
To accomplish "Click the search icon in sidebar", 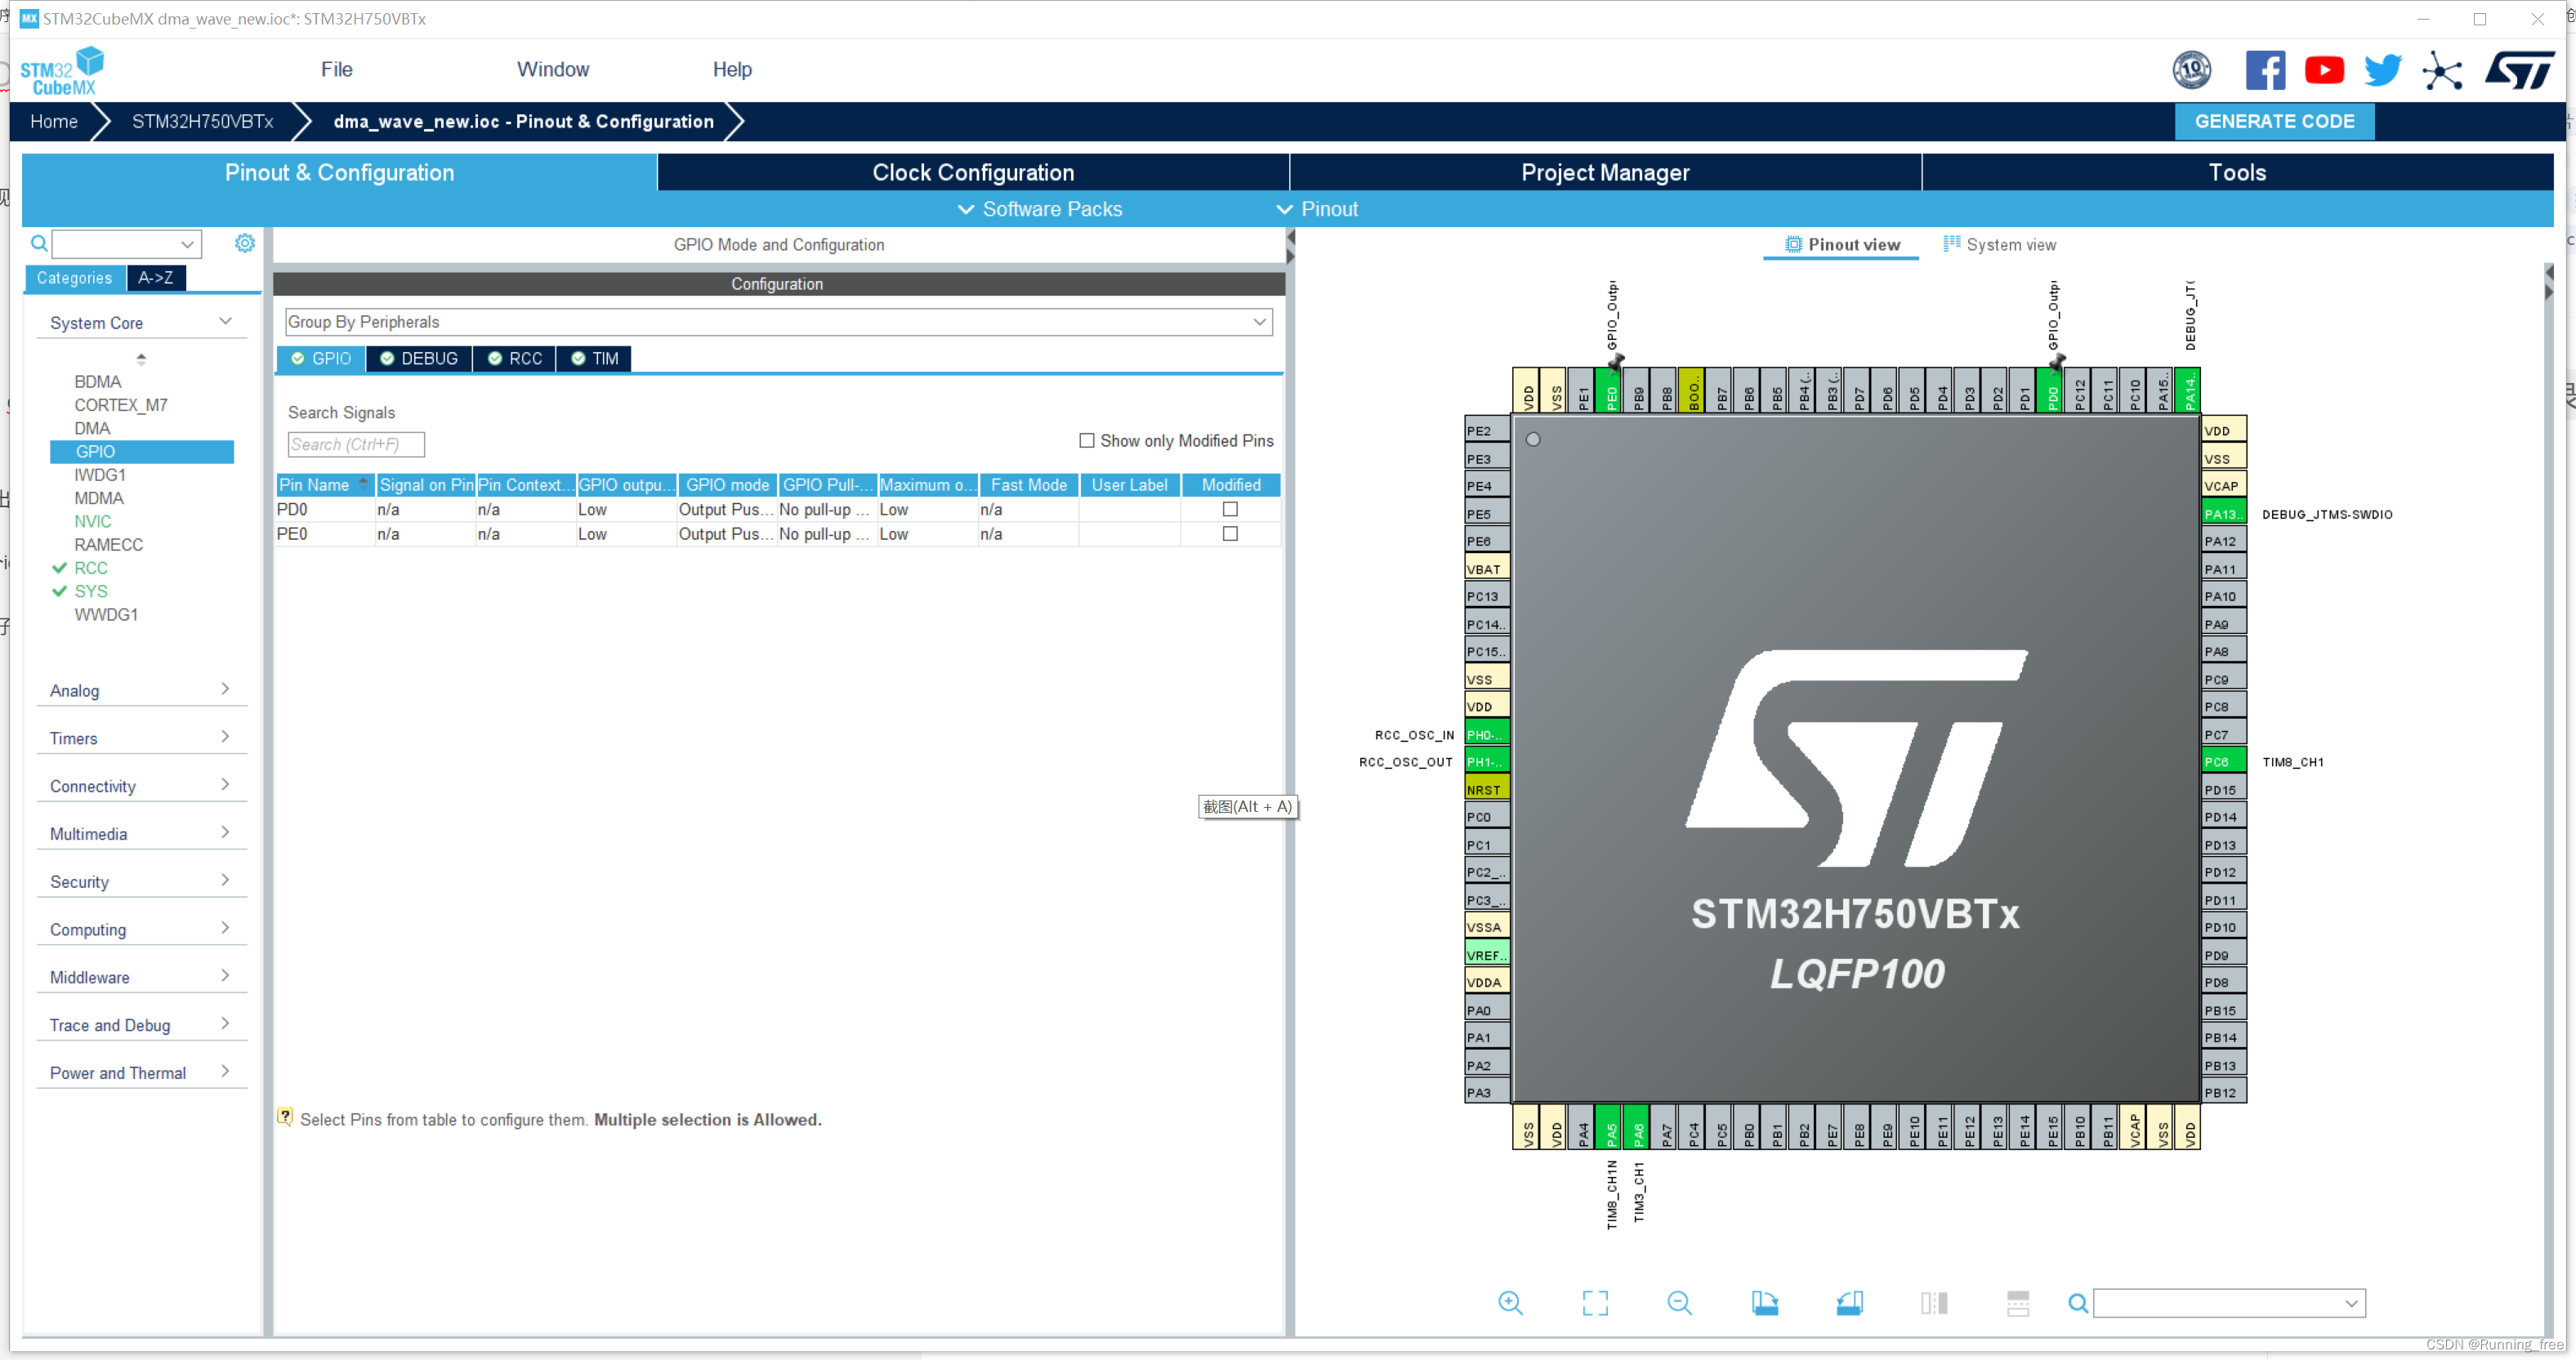I will pyautogui.click(x=36, y=243).
